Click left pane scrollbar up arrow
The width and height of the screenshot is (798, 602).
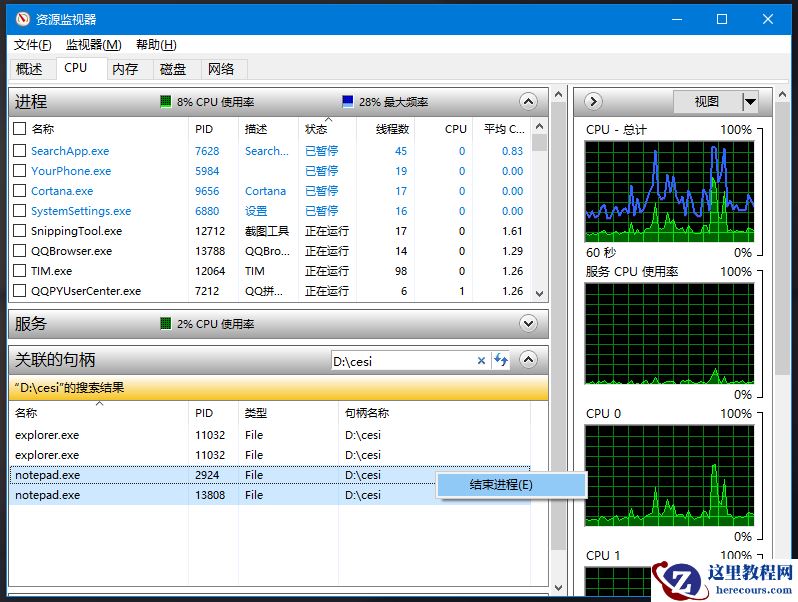coord(558,94)
